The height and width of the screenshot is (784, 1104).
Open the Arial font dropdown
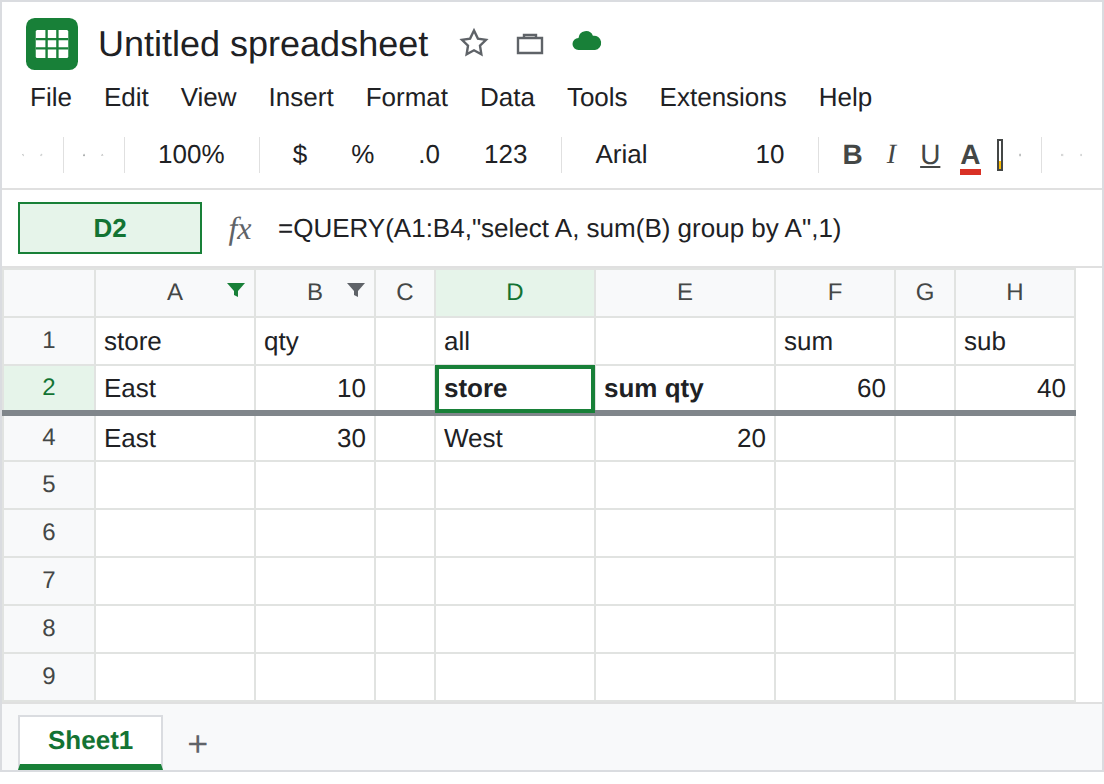621,154
